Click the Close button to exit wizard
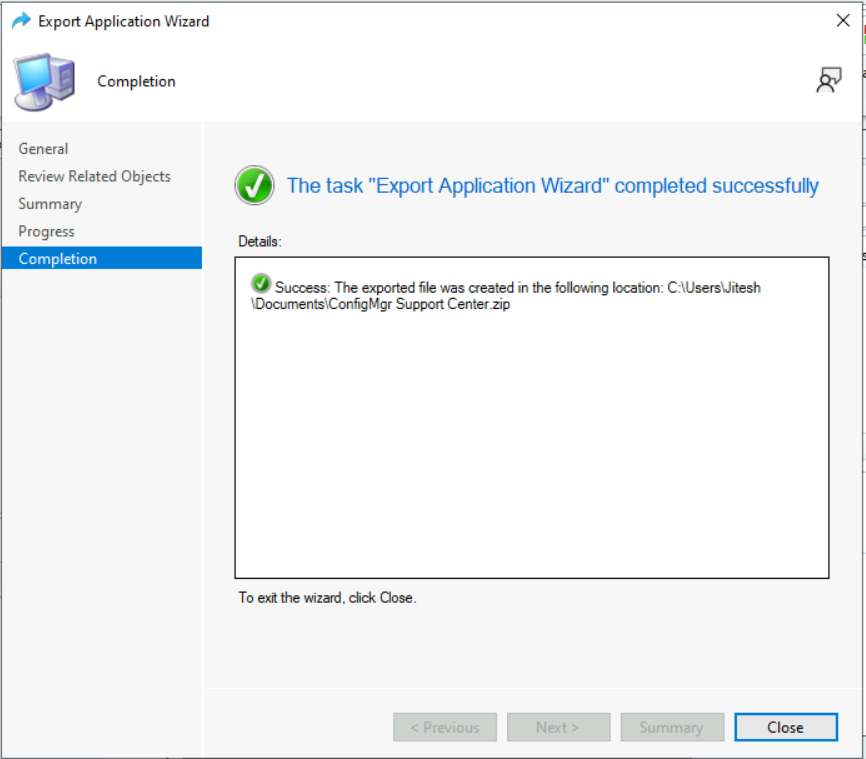Viewport: 866px width, 759px height. pyautogui.click(x=785, y=727)
